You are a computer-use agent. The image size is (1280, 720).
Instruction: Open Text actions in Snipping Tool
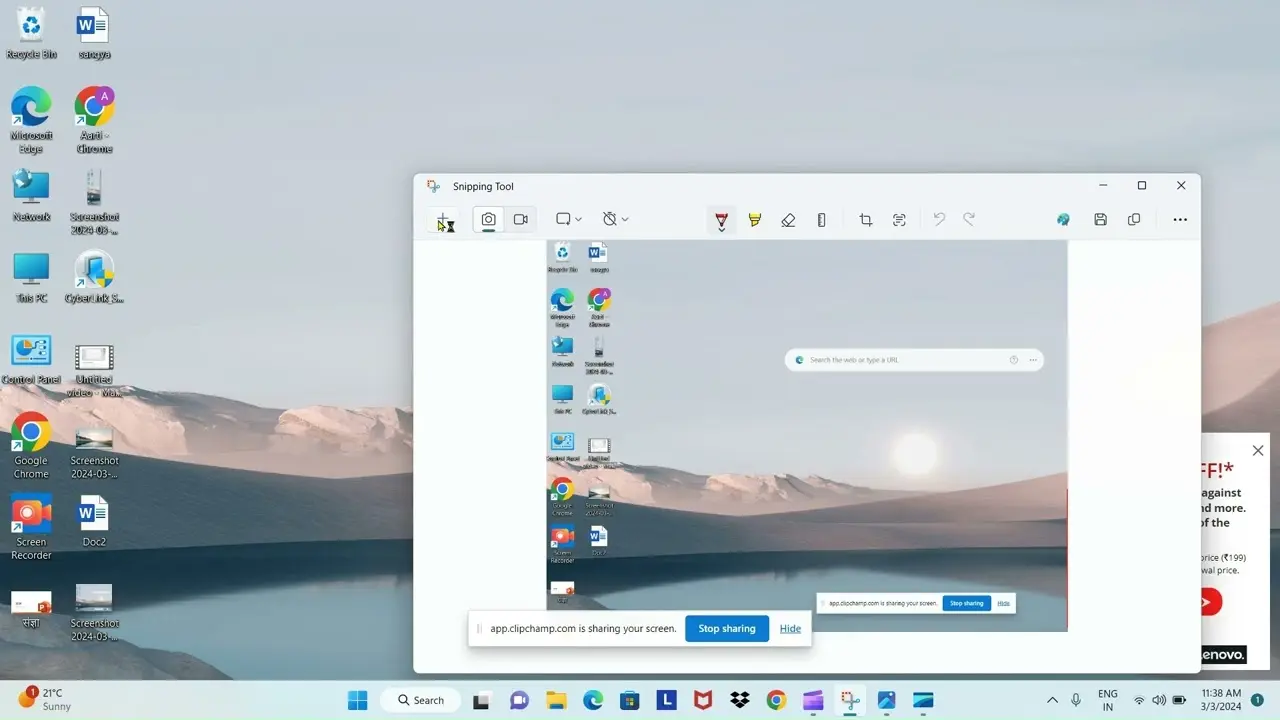[899, 220]
